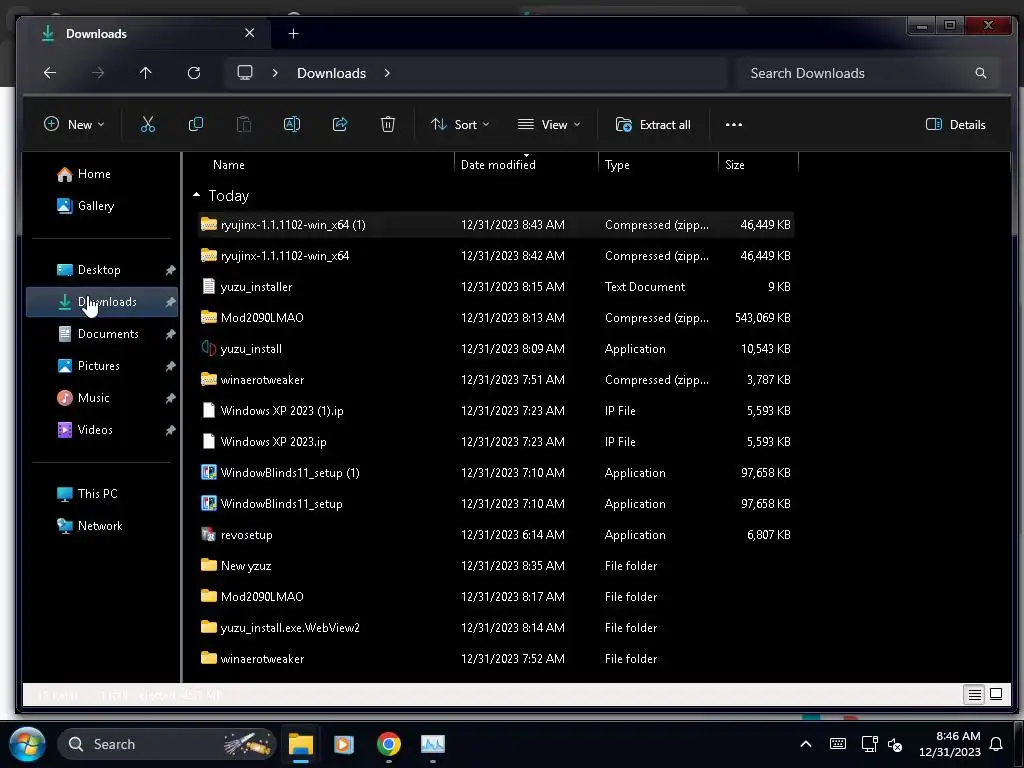
Task: Sort by the Name column header
Action: (x=229, y=165)
